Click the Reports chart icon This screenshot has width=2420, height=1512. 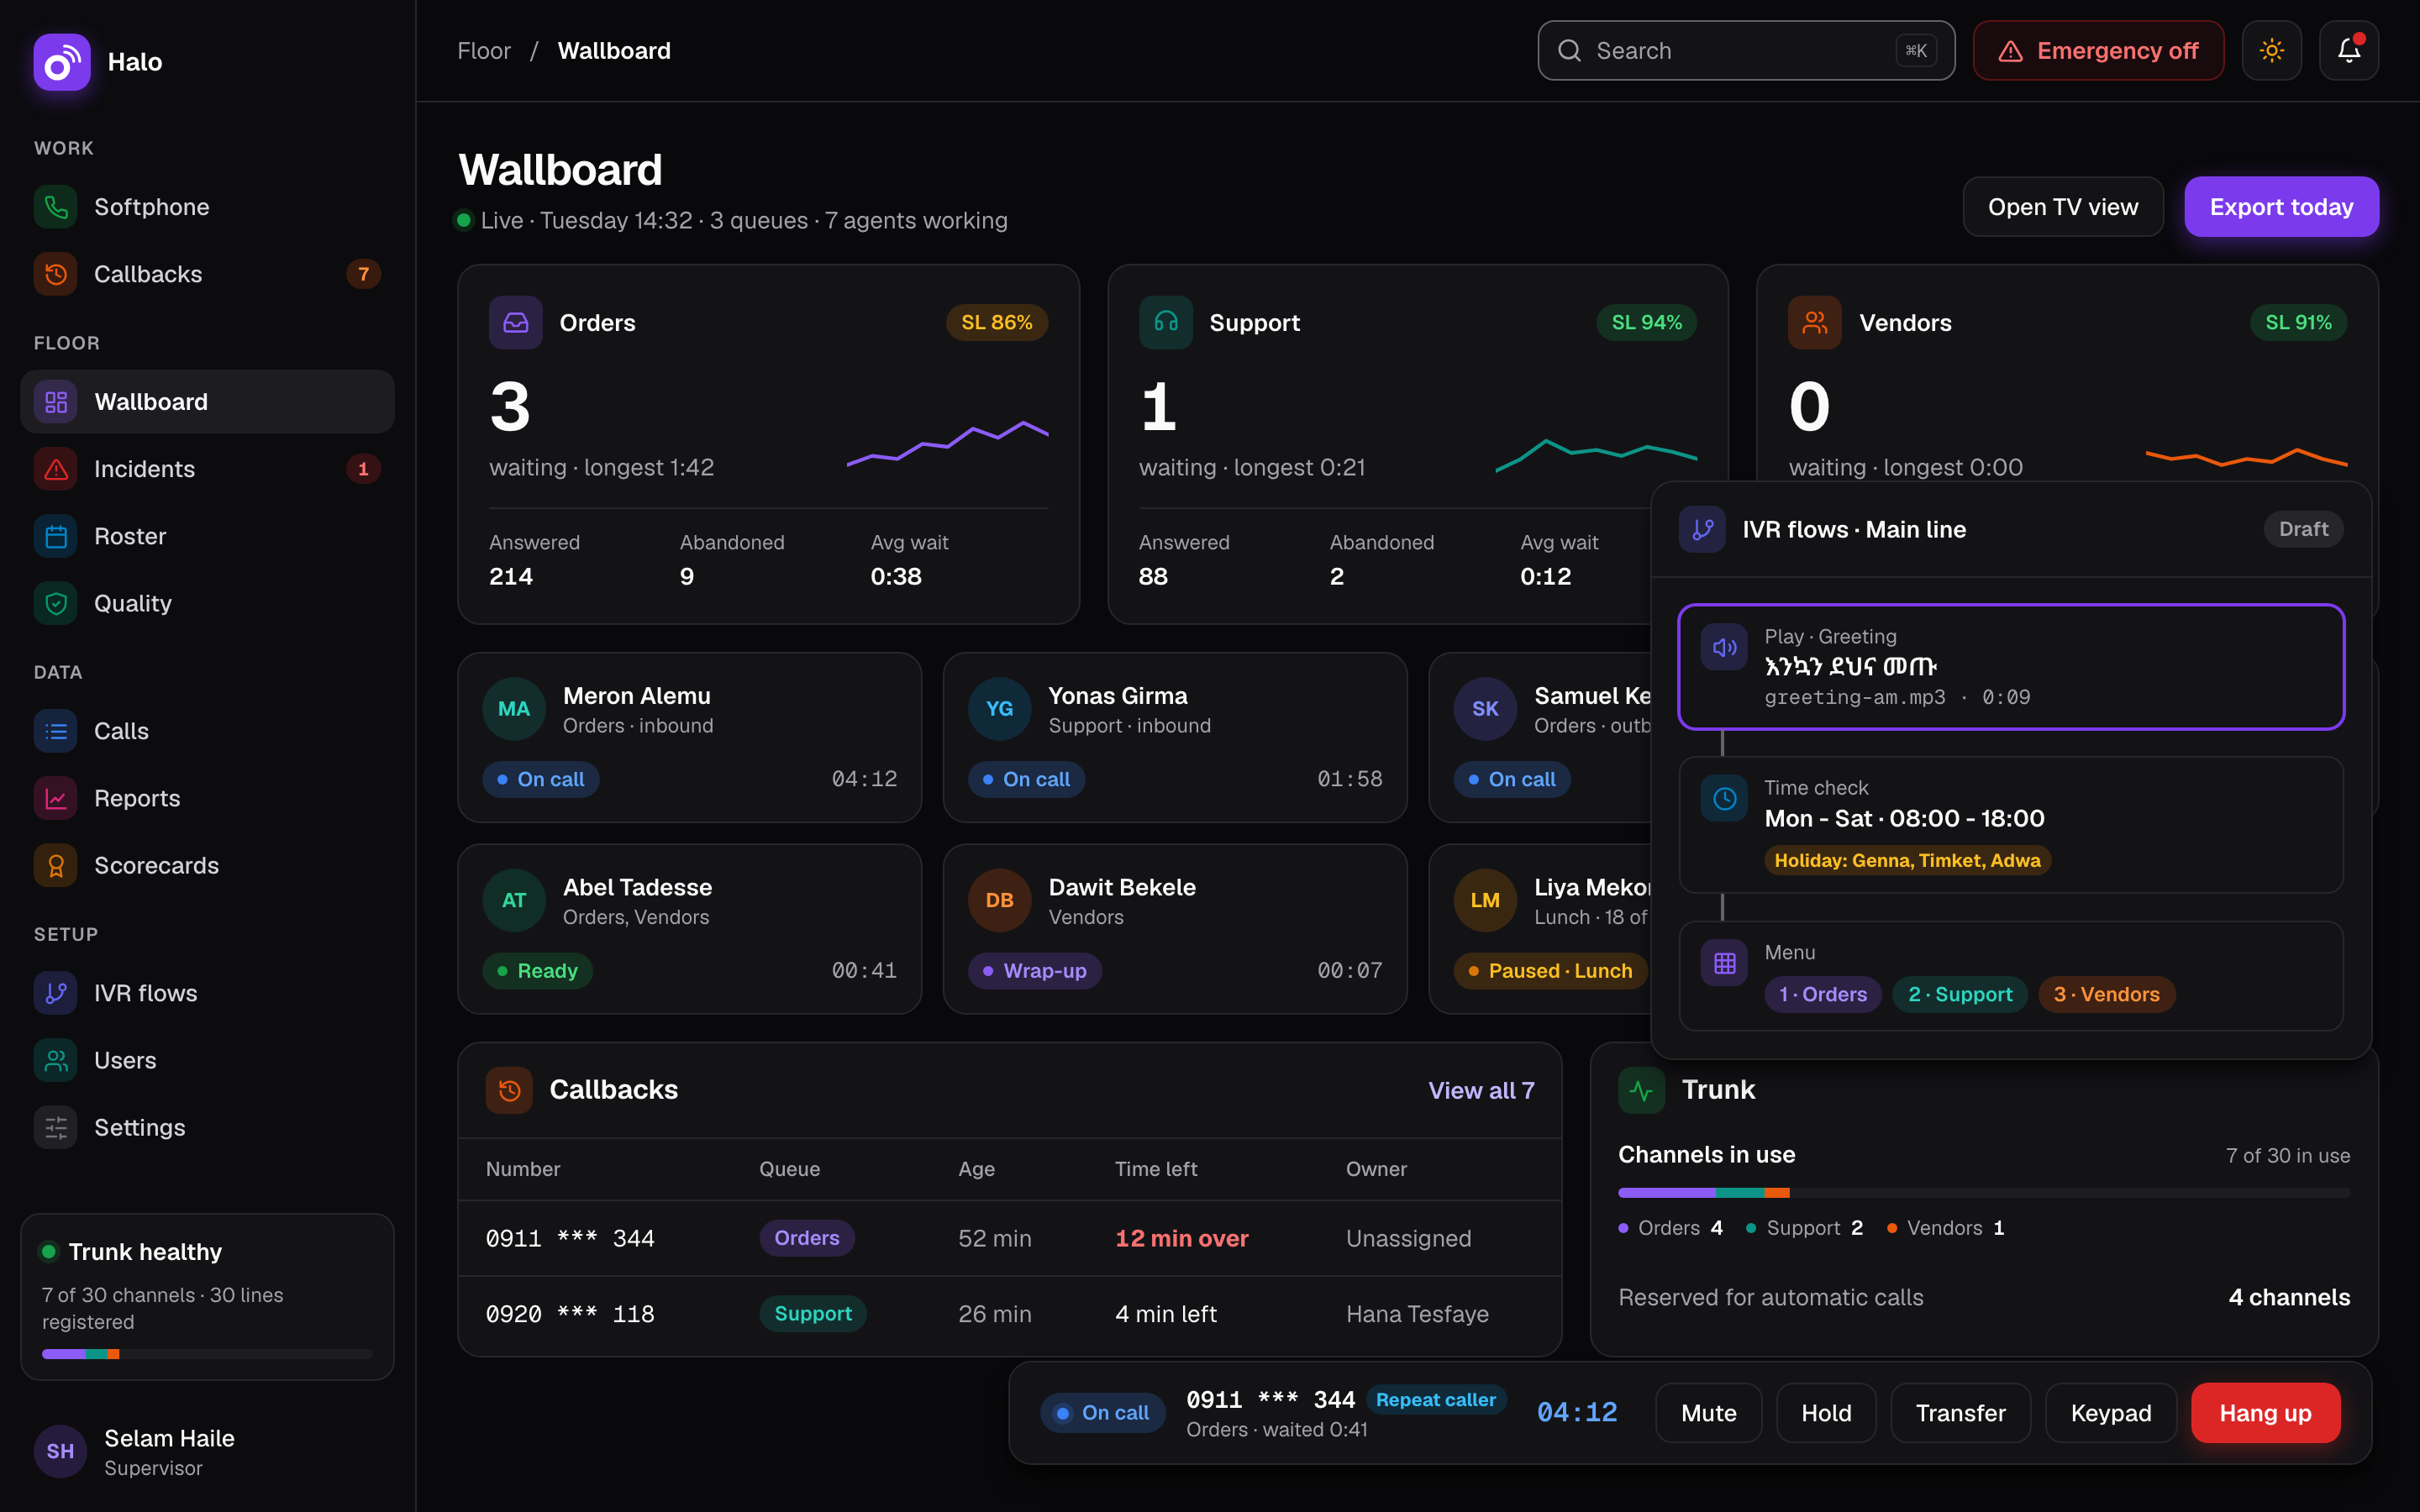tap(56, 798)
